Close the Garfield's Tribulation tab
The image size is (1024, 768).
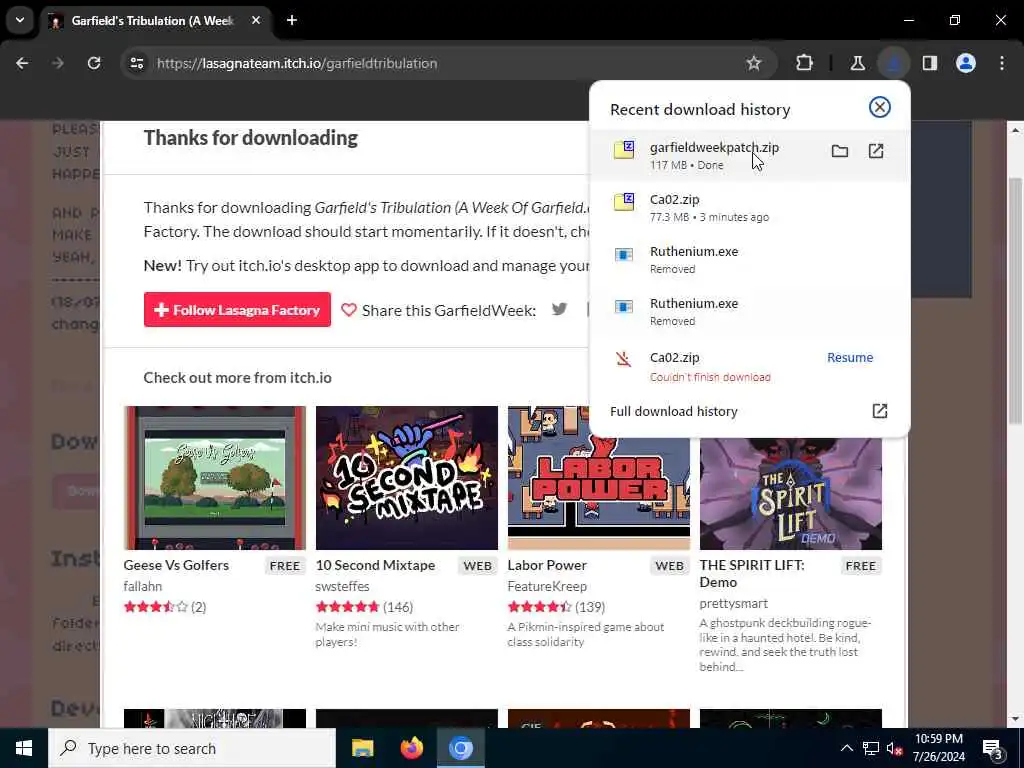click(x=256, y=20)
